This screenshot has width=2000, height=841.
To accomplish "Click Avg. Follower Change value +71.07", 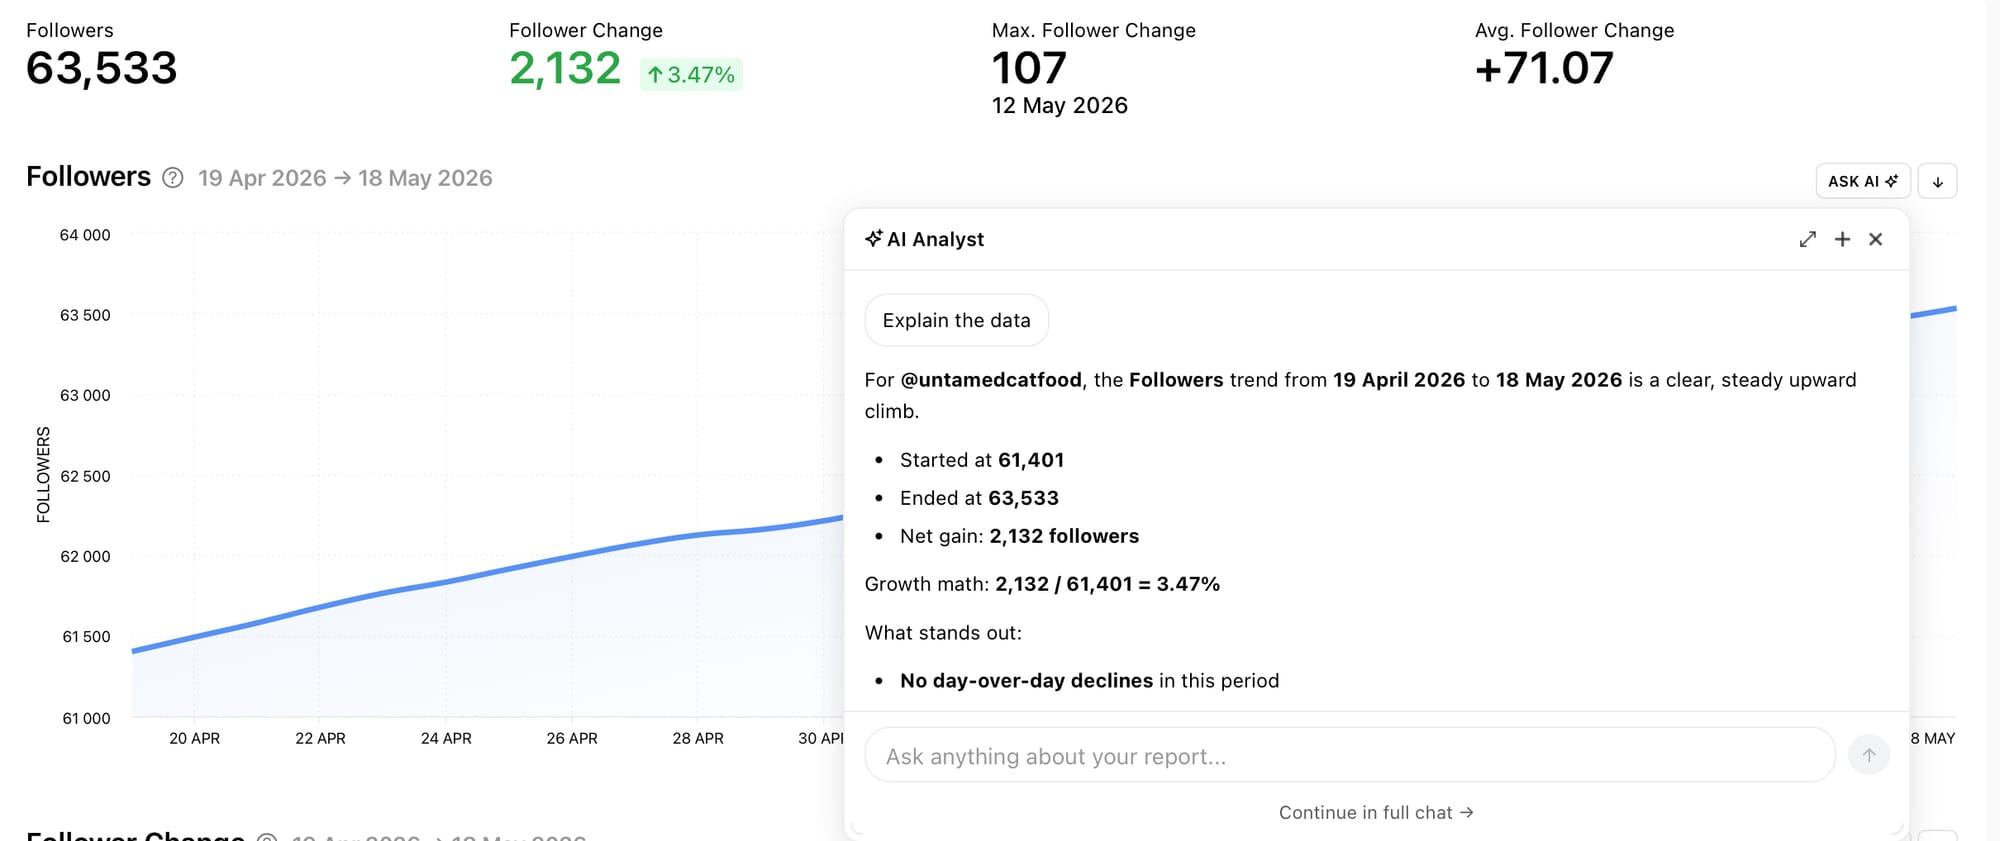I will pos(1544,68).
